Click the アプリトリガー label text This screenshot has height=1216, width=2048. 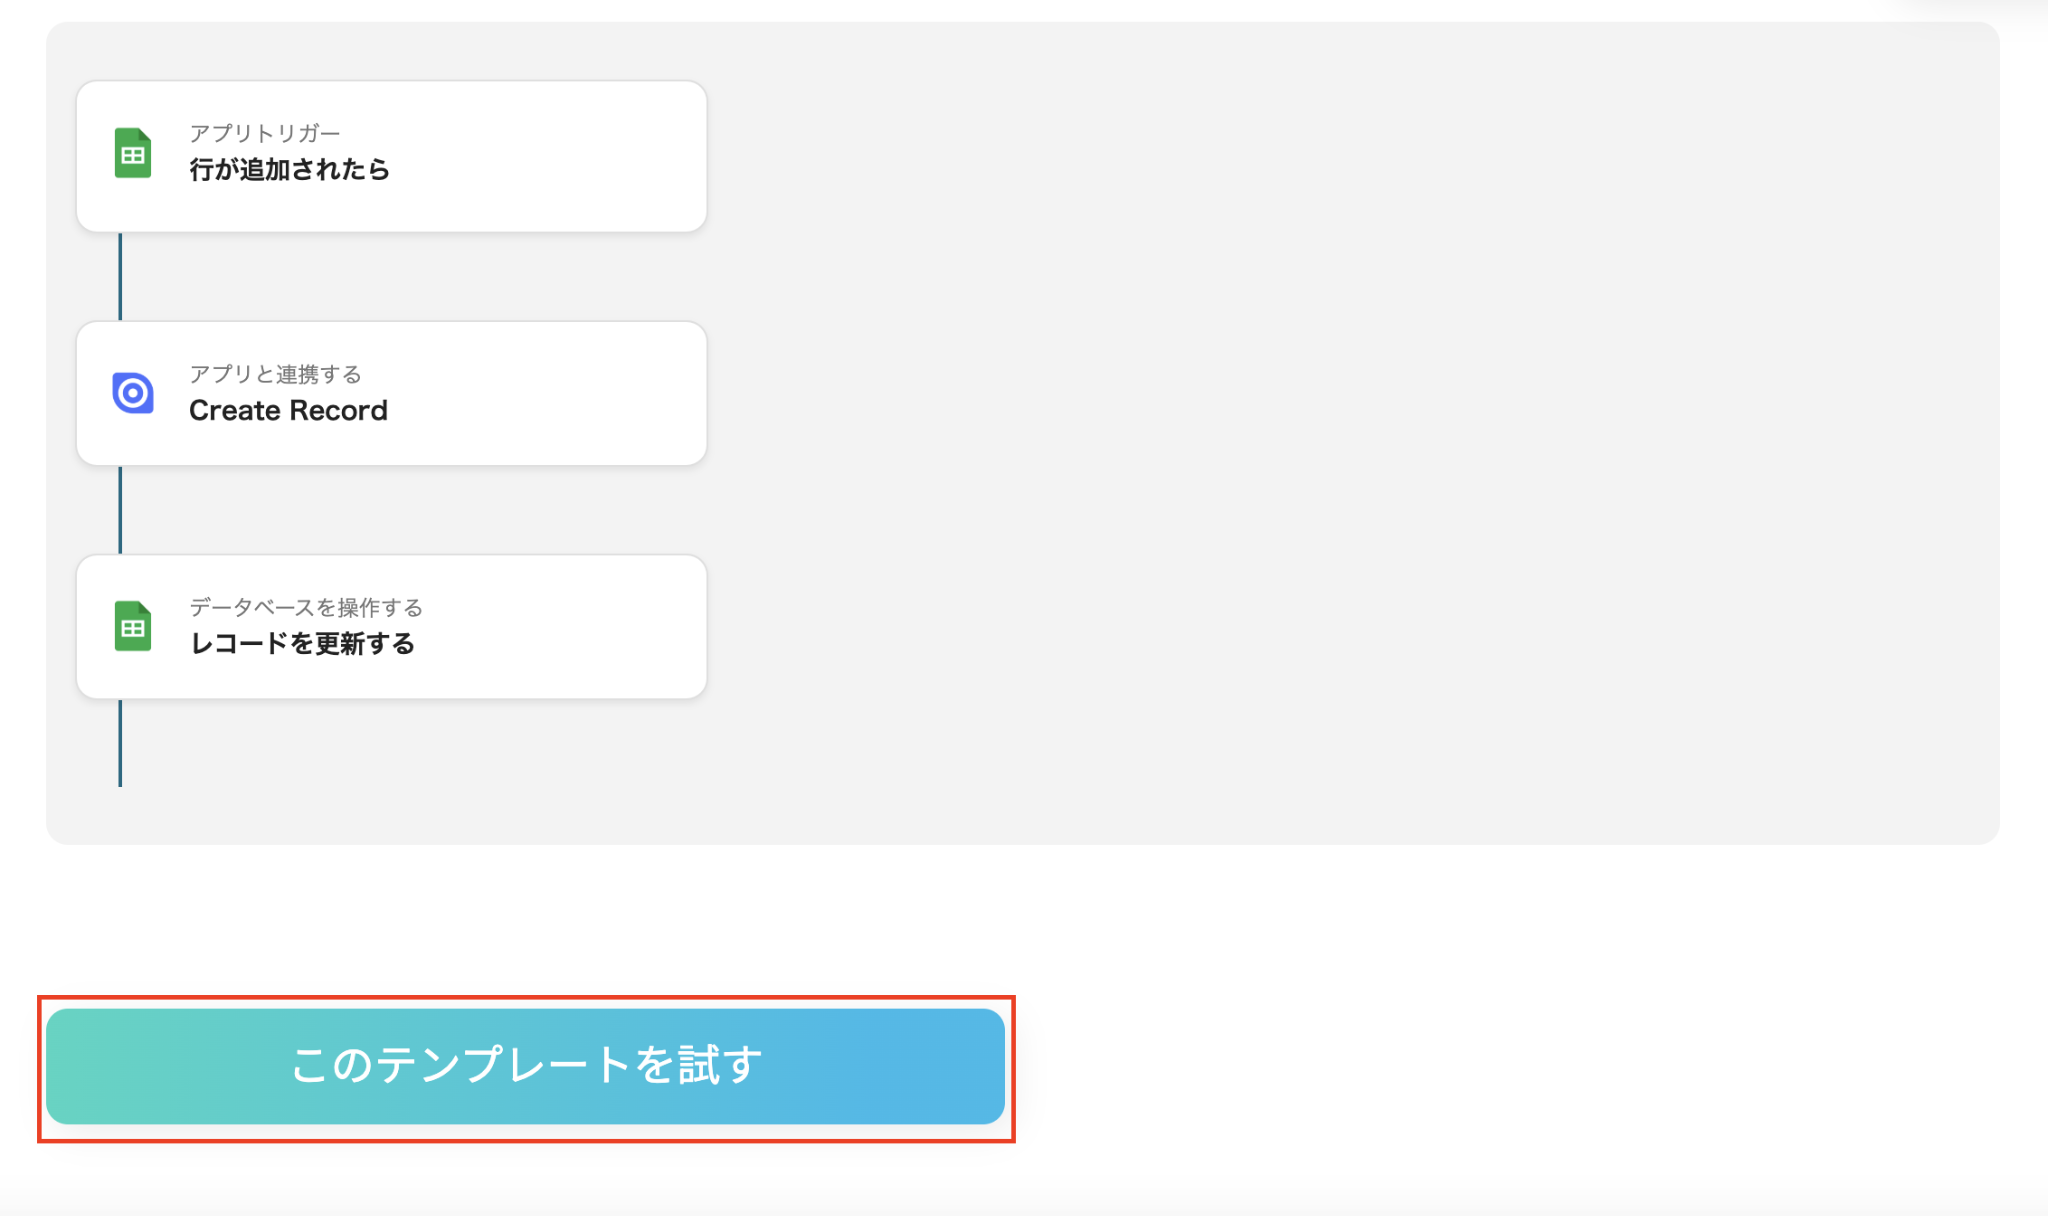point(265,133)
